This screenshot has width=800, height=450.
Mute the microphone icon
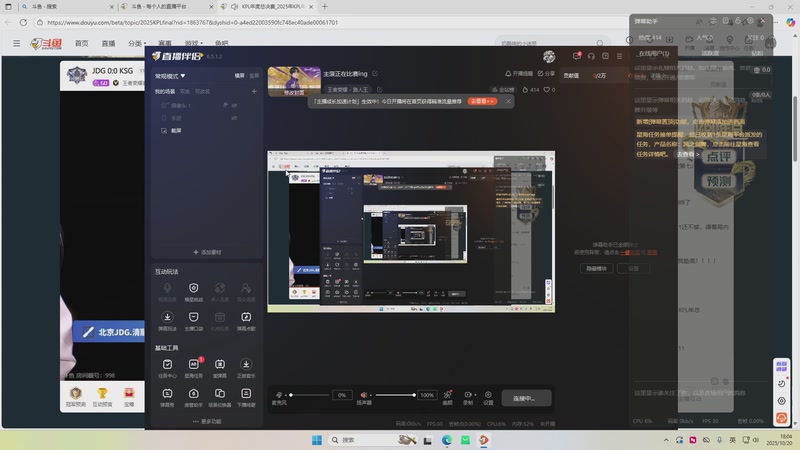[279, 395]
